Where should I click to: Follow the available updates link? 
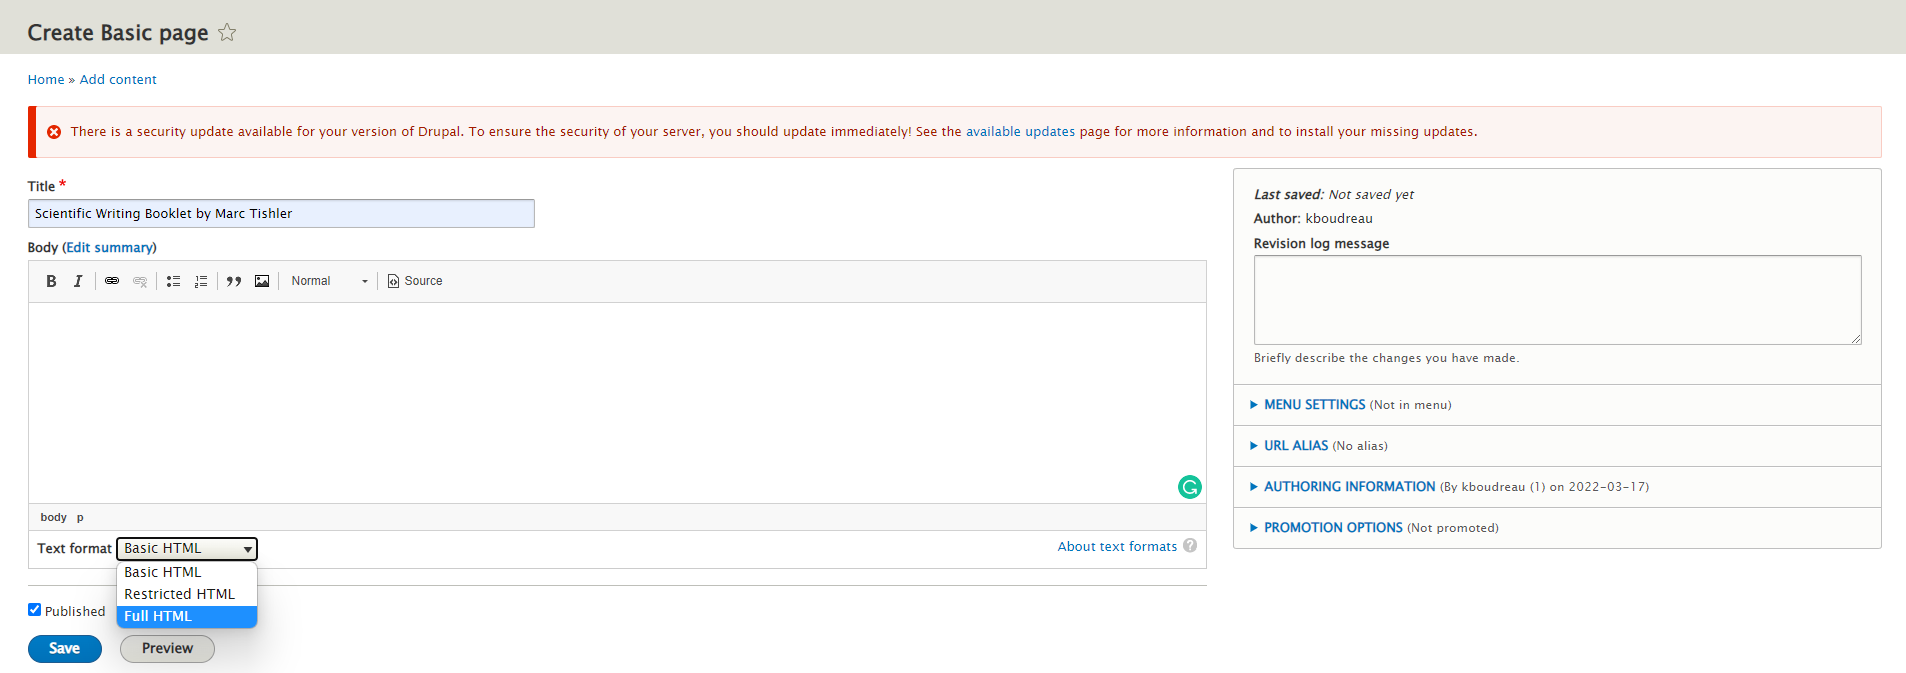(1020, 132)
